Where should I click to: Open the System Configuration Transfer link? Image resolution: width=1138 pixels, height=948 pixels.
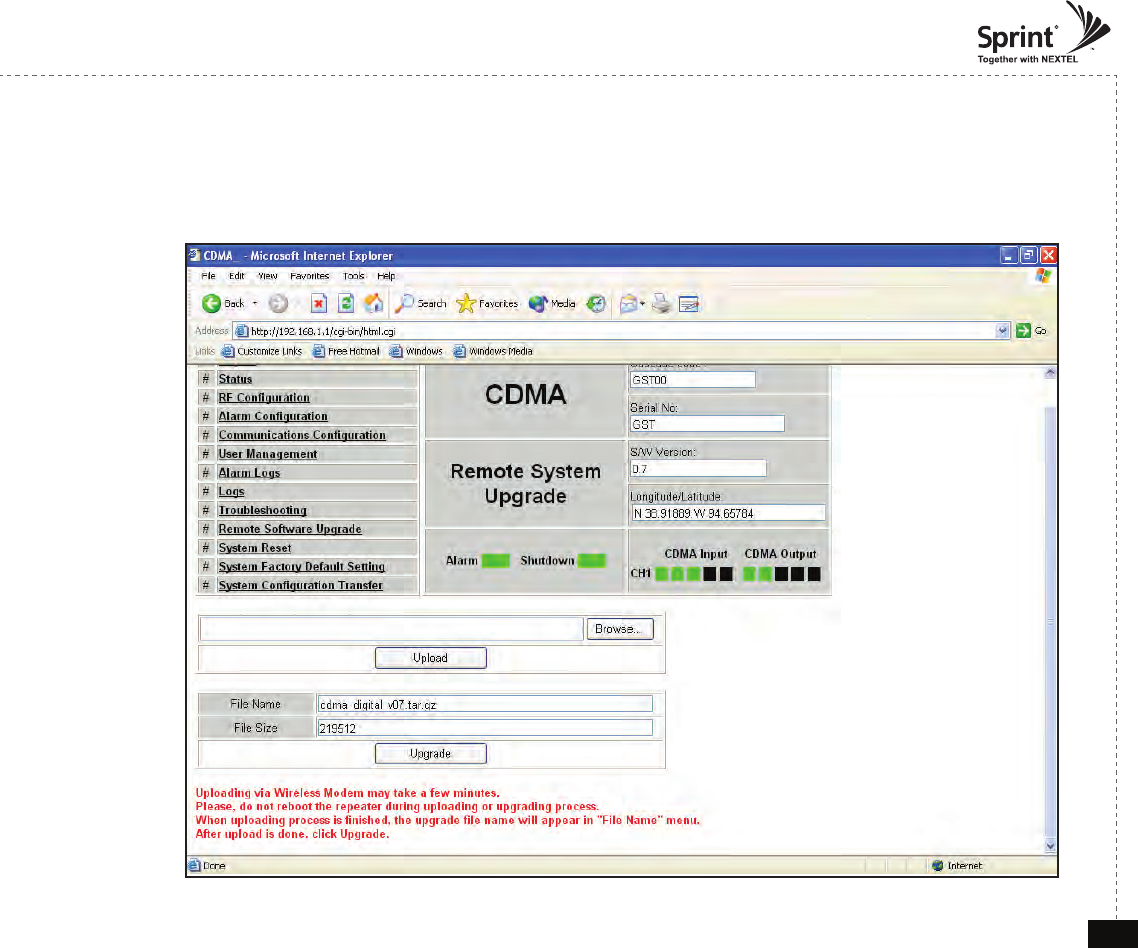[x=300, y=586]
